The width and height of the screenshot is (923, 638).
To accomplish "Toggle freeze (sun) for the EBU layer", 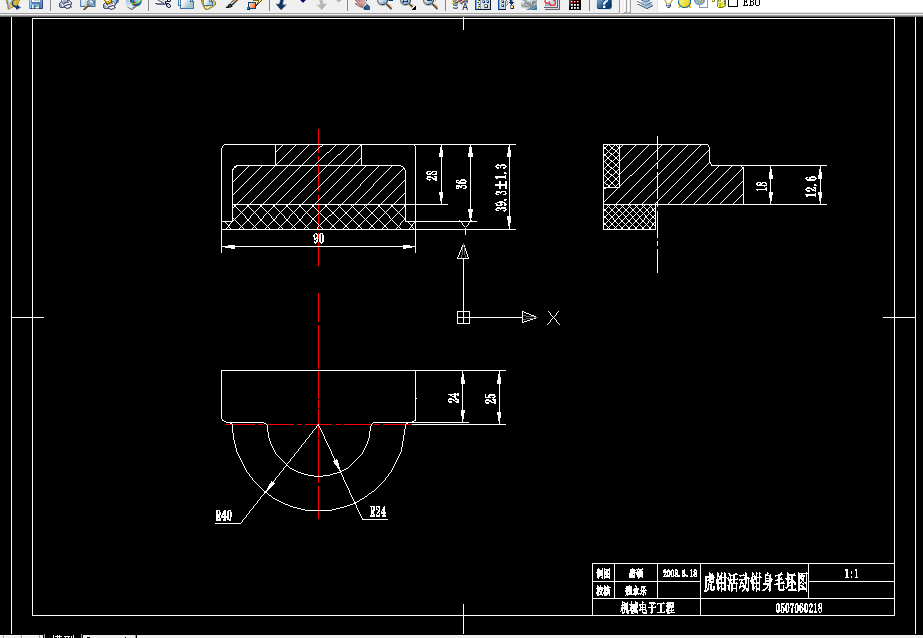I will 684,3.
